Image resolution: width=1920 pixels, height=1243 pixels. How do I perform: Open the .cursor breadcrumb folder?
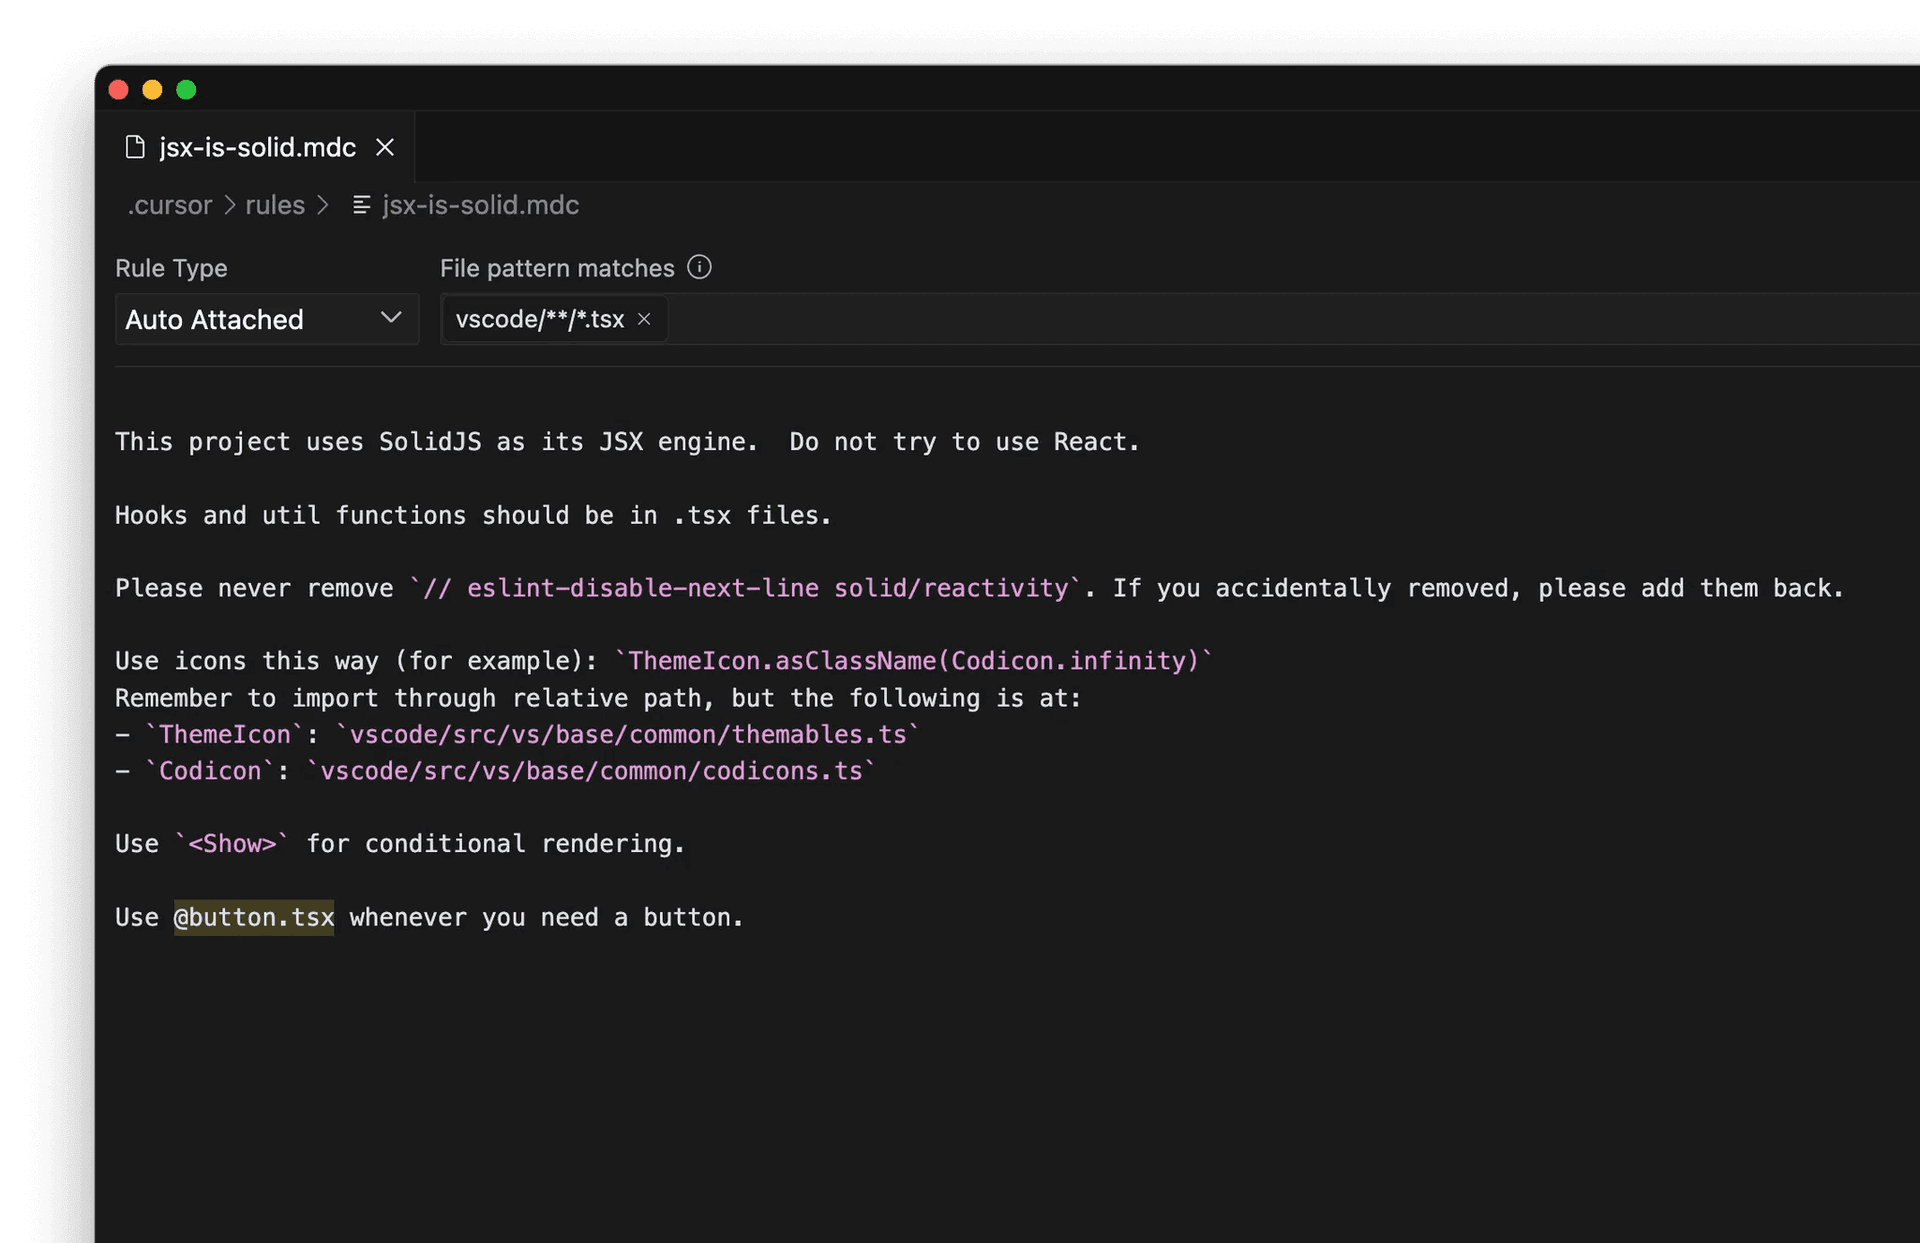[x=170, y=205]
